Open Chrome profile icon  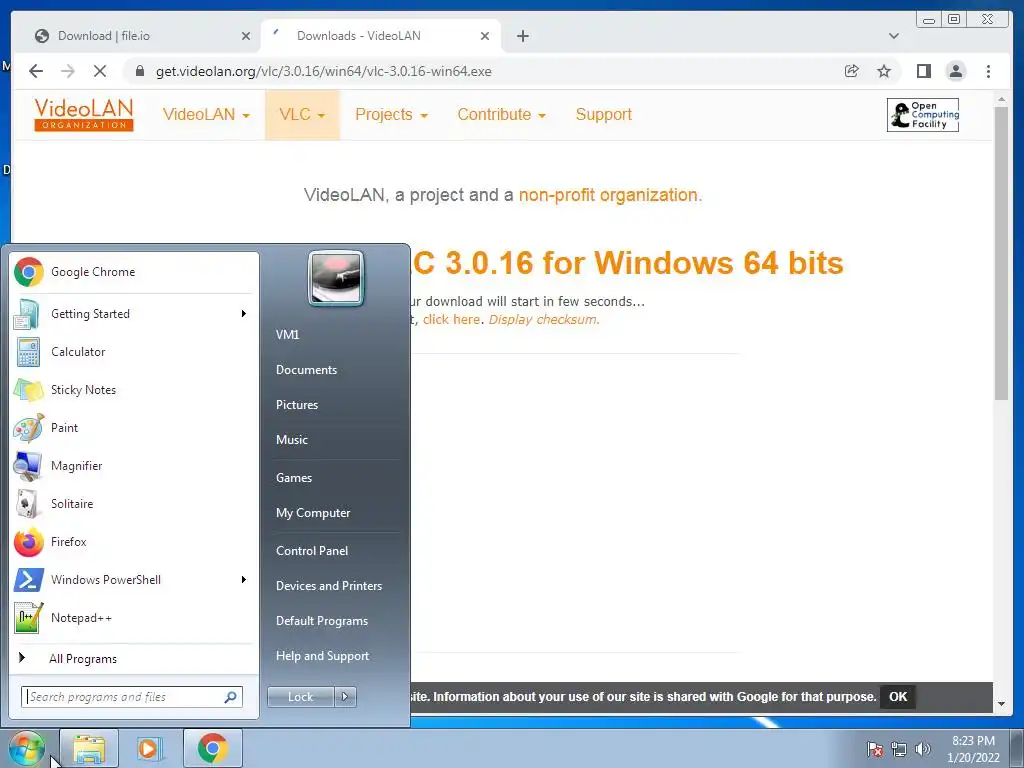(955, 71)
